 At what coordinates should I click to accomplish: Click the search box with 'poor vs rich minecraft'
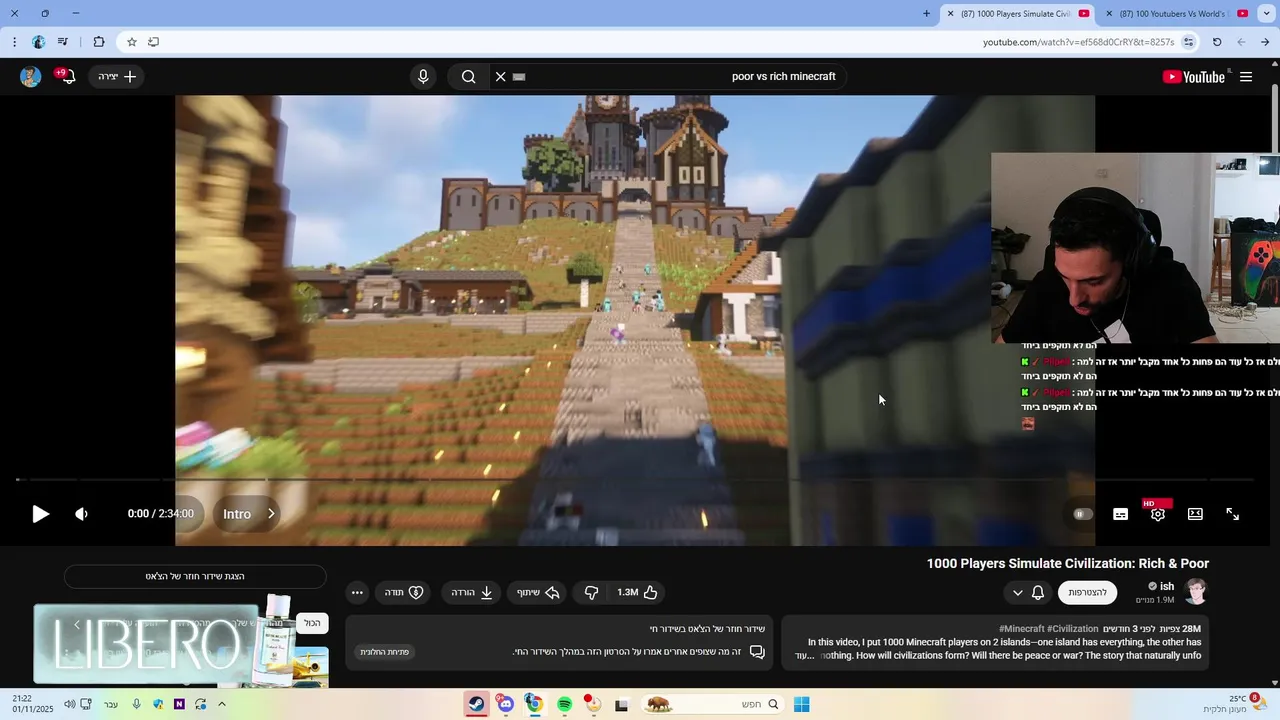685,77
